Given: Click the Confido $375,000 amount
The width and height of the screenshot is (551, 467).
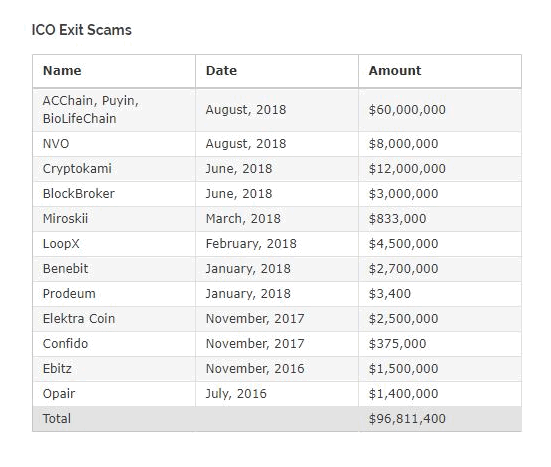Looking at the screenshot, I should click(x=397, y=344).
